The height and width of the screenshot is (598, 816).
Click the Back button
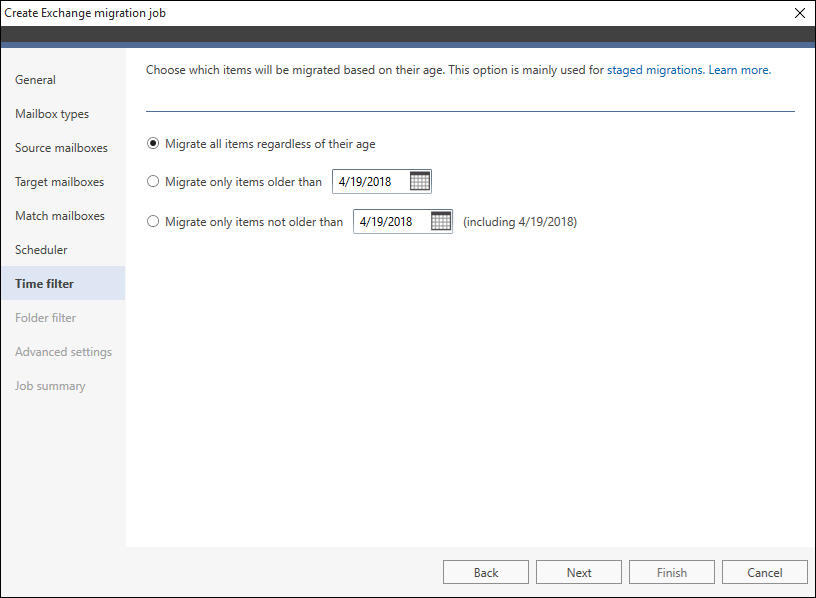coord(486,572)
